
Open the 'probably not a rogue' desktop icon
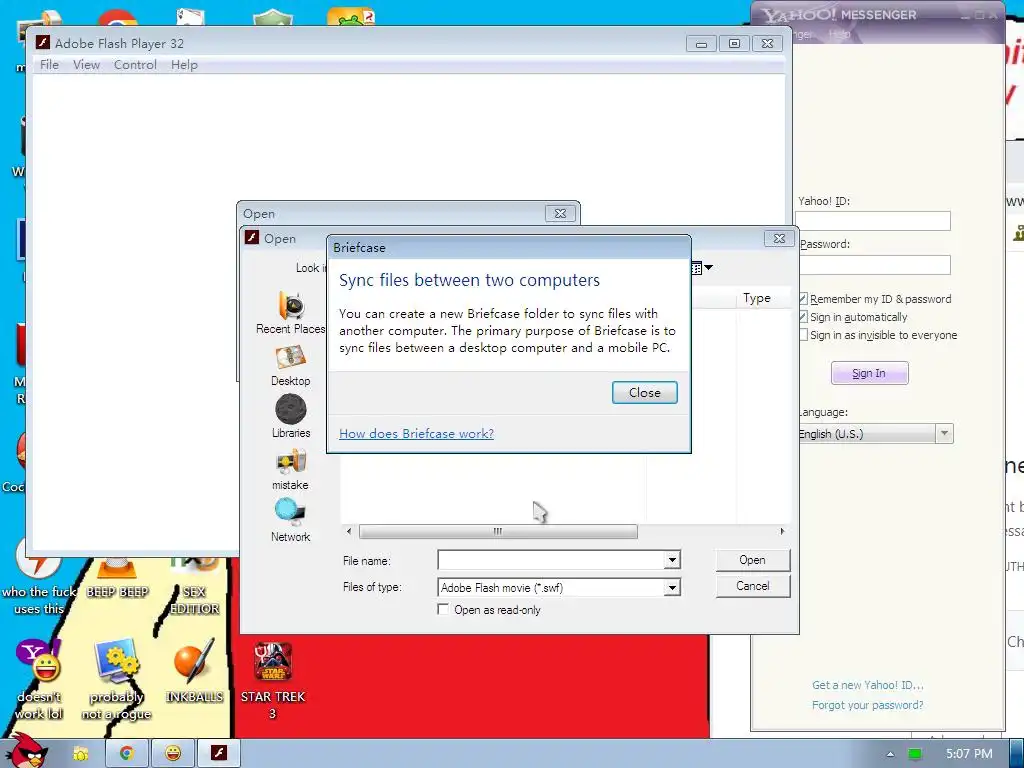[x=116, y=679]
